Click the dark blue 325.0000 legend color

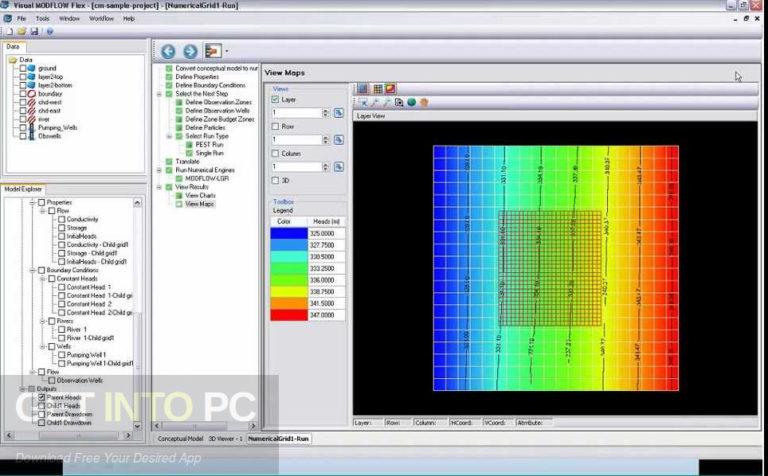[x=289, y=234]
